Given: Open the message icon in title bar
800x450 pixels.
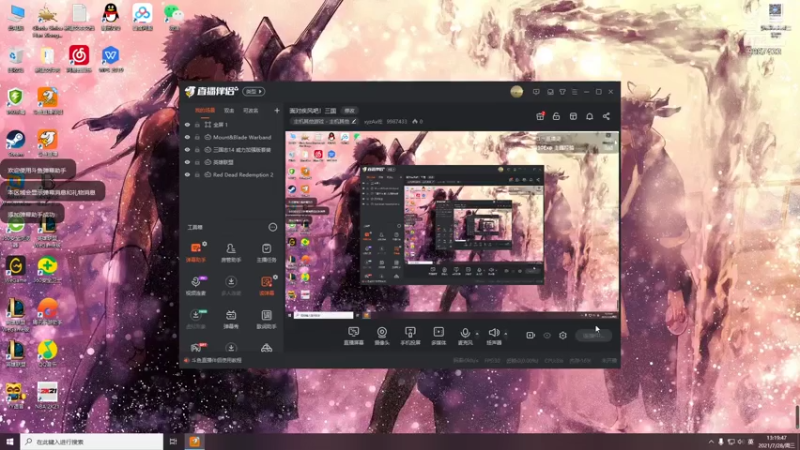Looking at the screenshot, I should (x=536, y=92).
